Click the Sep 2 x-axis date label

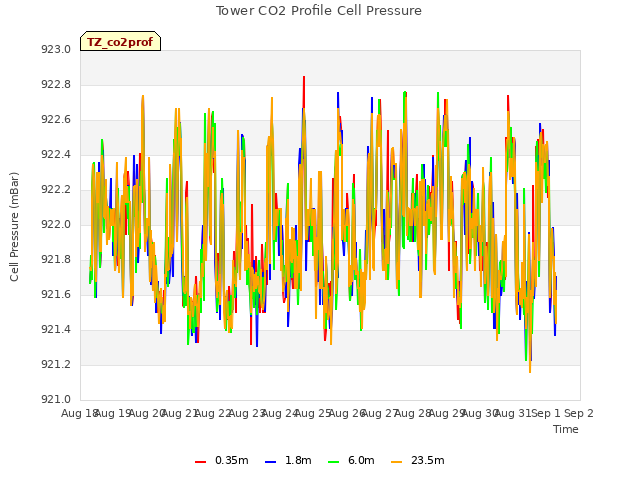click(579, 413)
